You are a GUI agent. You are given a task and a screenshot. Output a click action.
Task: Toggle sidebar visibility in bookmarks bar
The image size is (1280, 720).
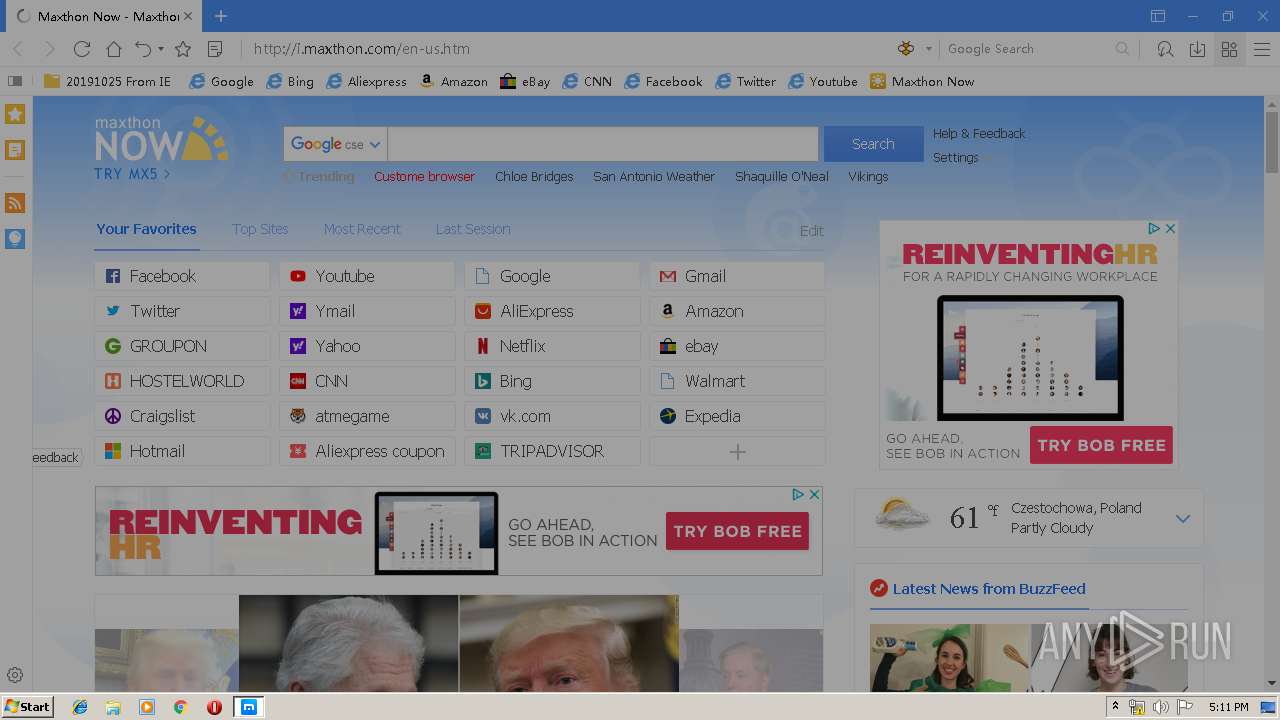(x=15, y=81)
